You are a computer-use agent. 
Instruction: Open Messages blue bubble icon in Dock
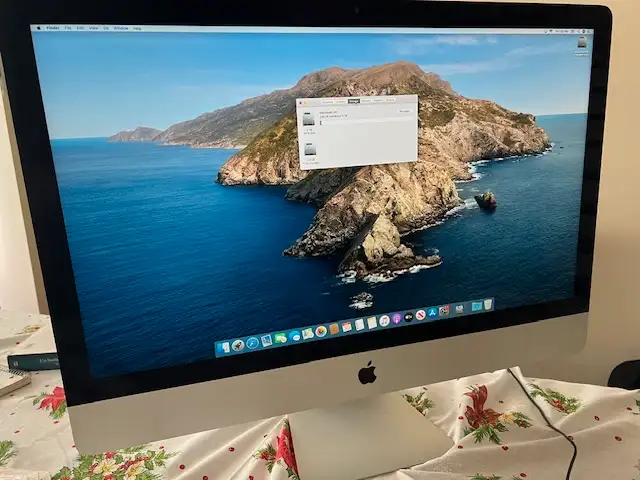[295, 336]
